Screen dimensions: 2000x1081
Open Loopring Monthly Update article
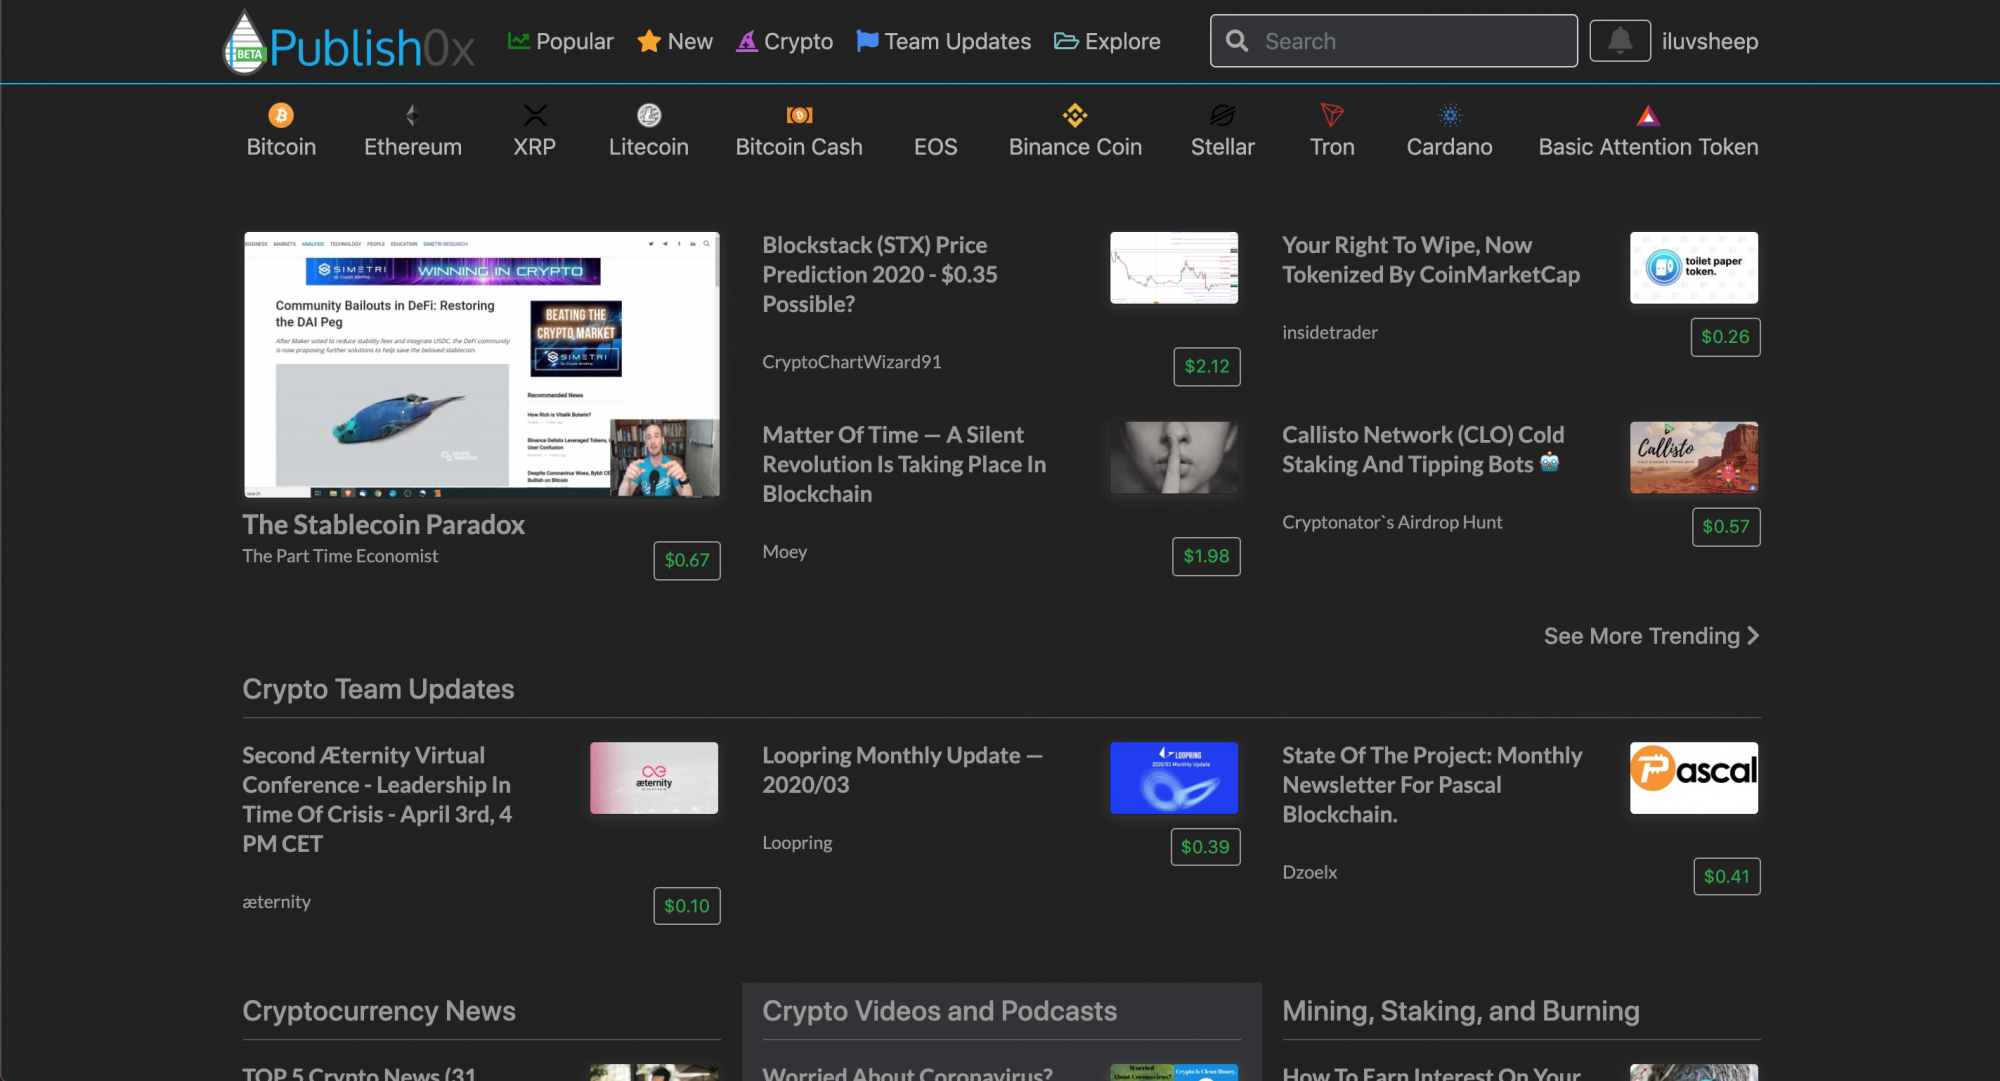[x=902, y=770]
